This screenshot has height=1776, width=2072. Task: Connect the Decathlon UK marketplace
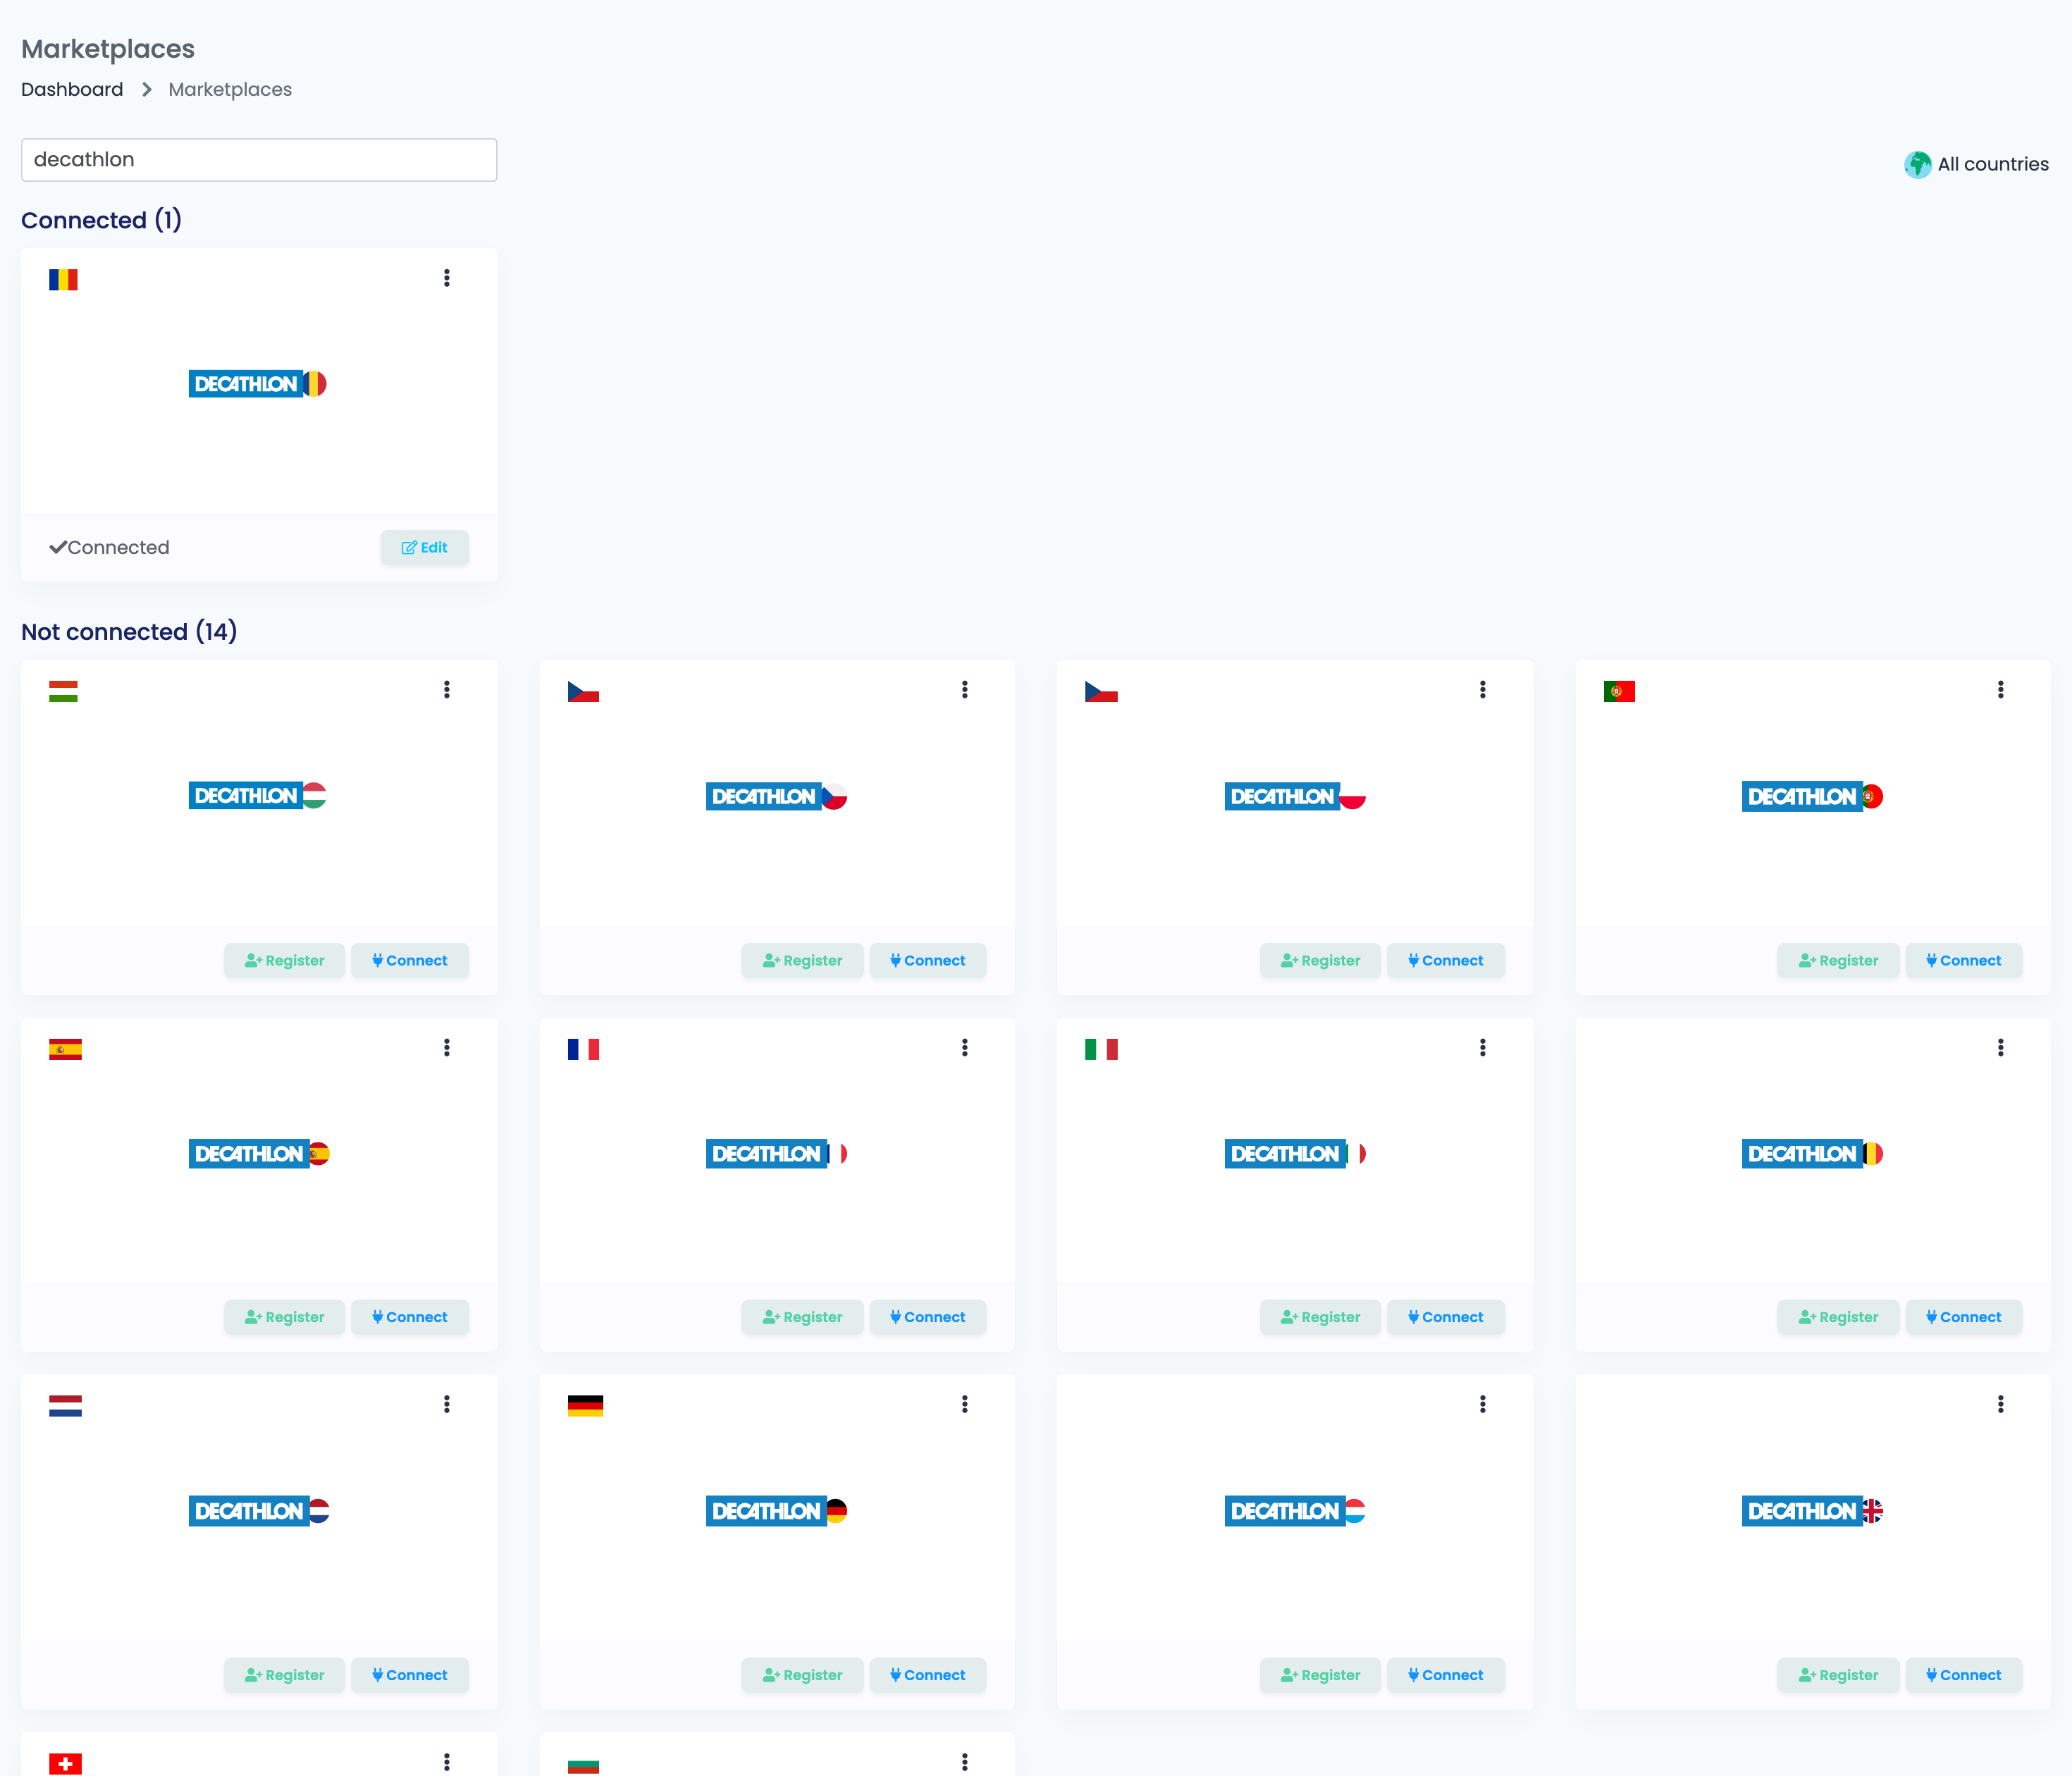[1963, 1675]
